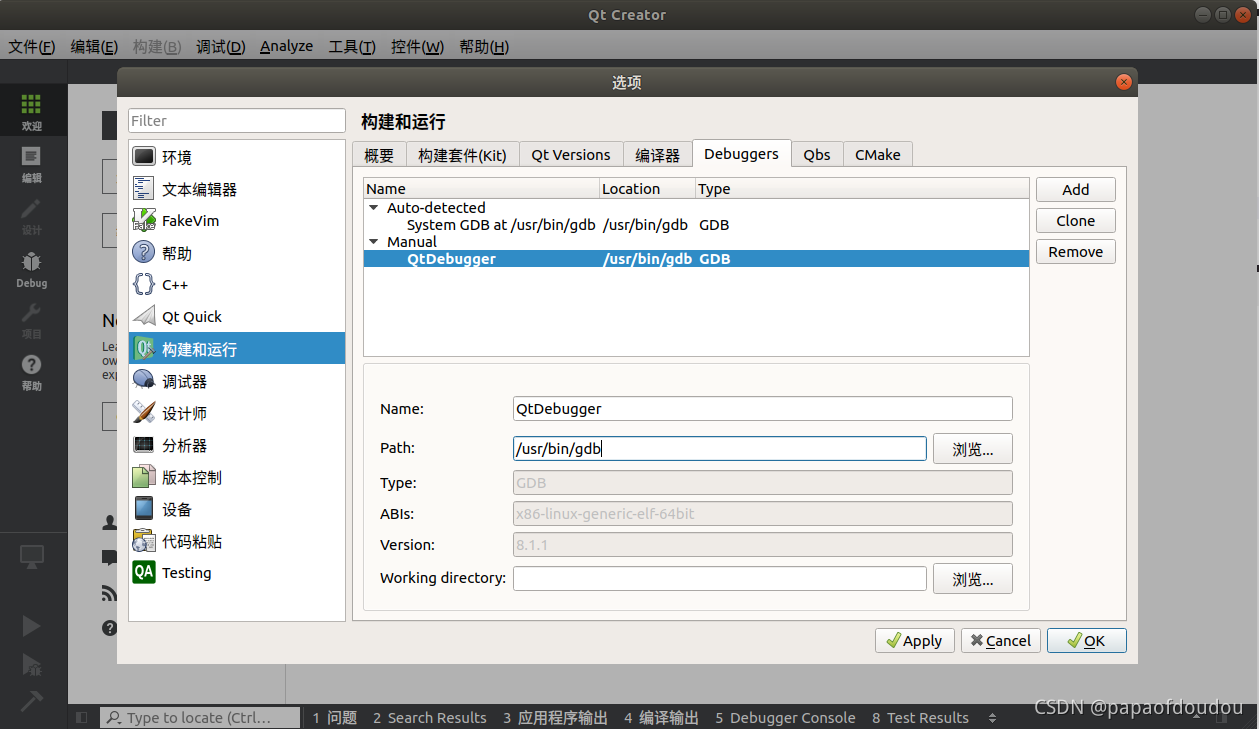
Task: Collapse the Auto-detected debugger group
Action: coord(374,208)
